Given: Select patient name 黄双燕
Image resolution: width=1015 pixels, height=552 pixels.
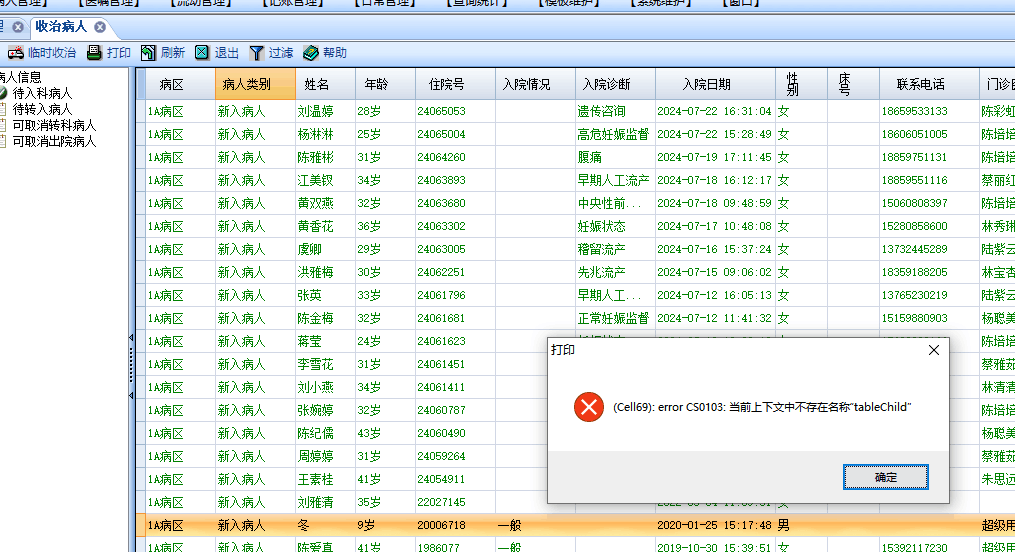Looking at the screenshot, I should point(315,203).
